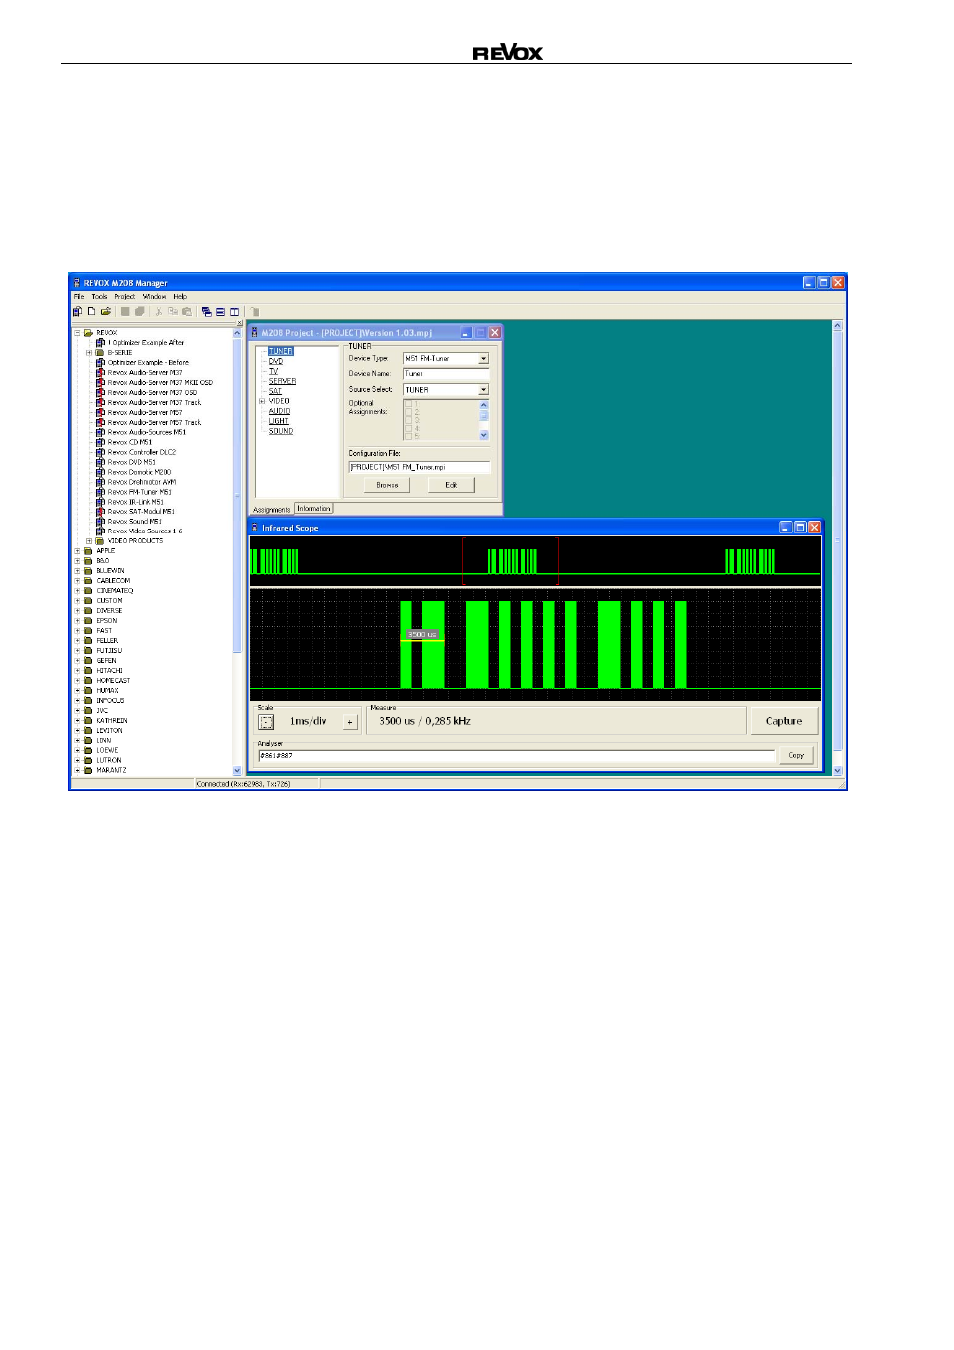Click the Analyser code field

click(516, 756)
